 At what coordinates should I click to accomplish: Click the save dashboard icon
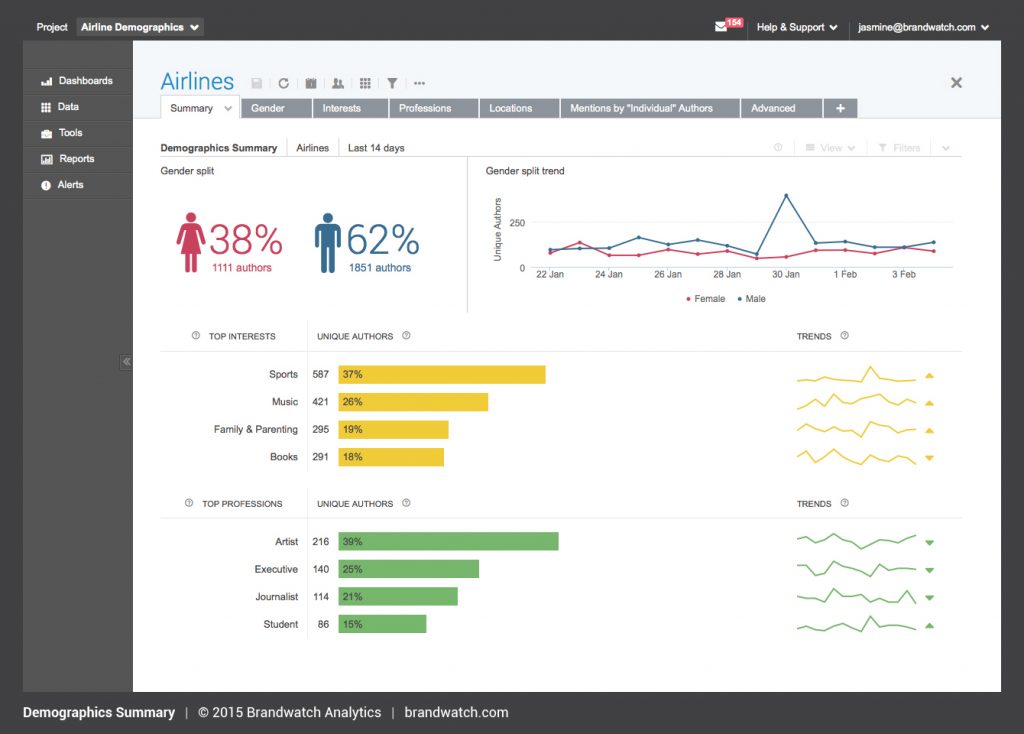(x=257, y=84)
